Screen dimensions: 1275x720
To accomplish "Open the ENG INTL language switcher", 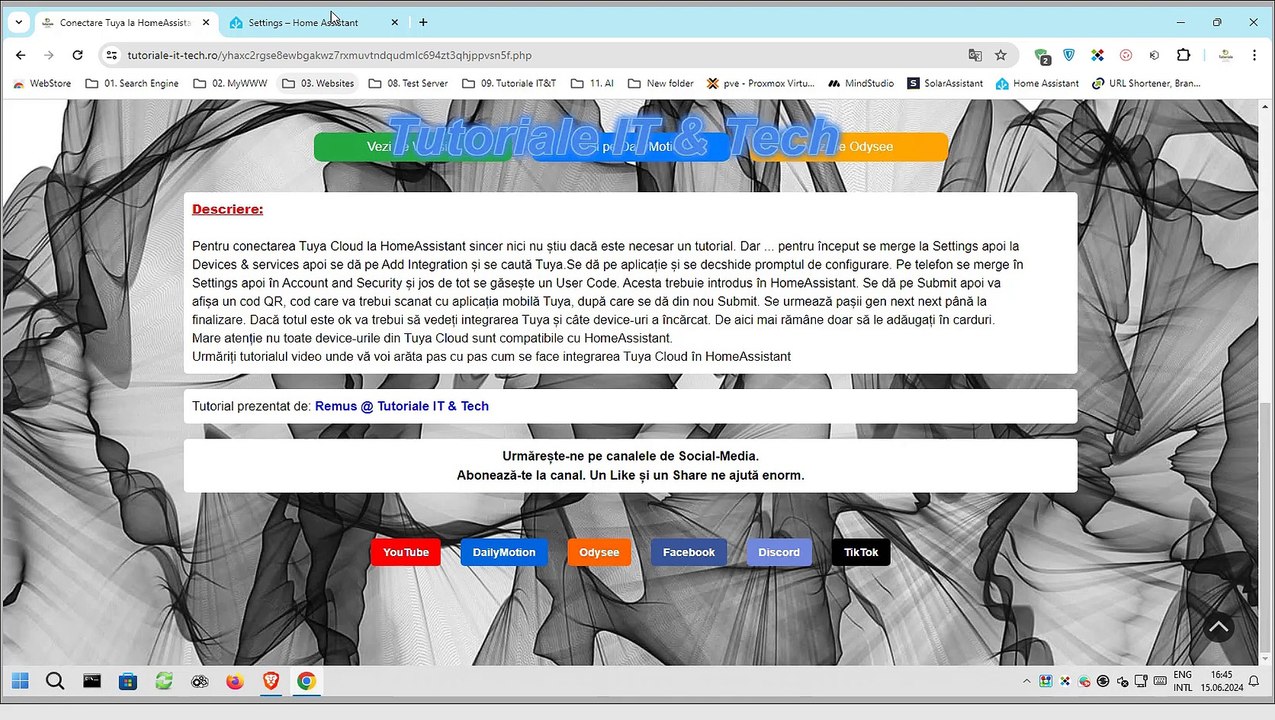I will pyautogui.click(x=1183, y=681).
